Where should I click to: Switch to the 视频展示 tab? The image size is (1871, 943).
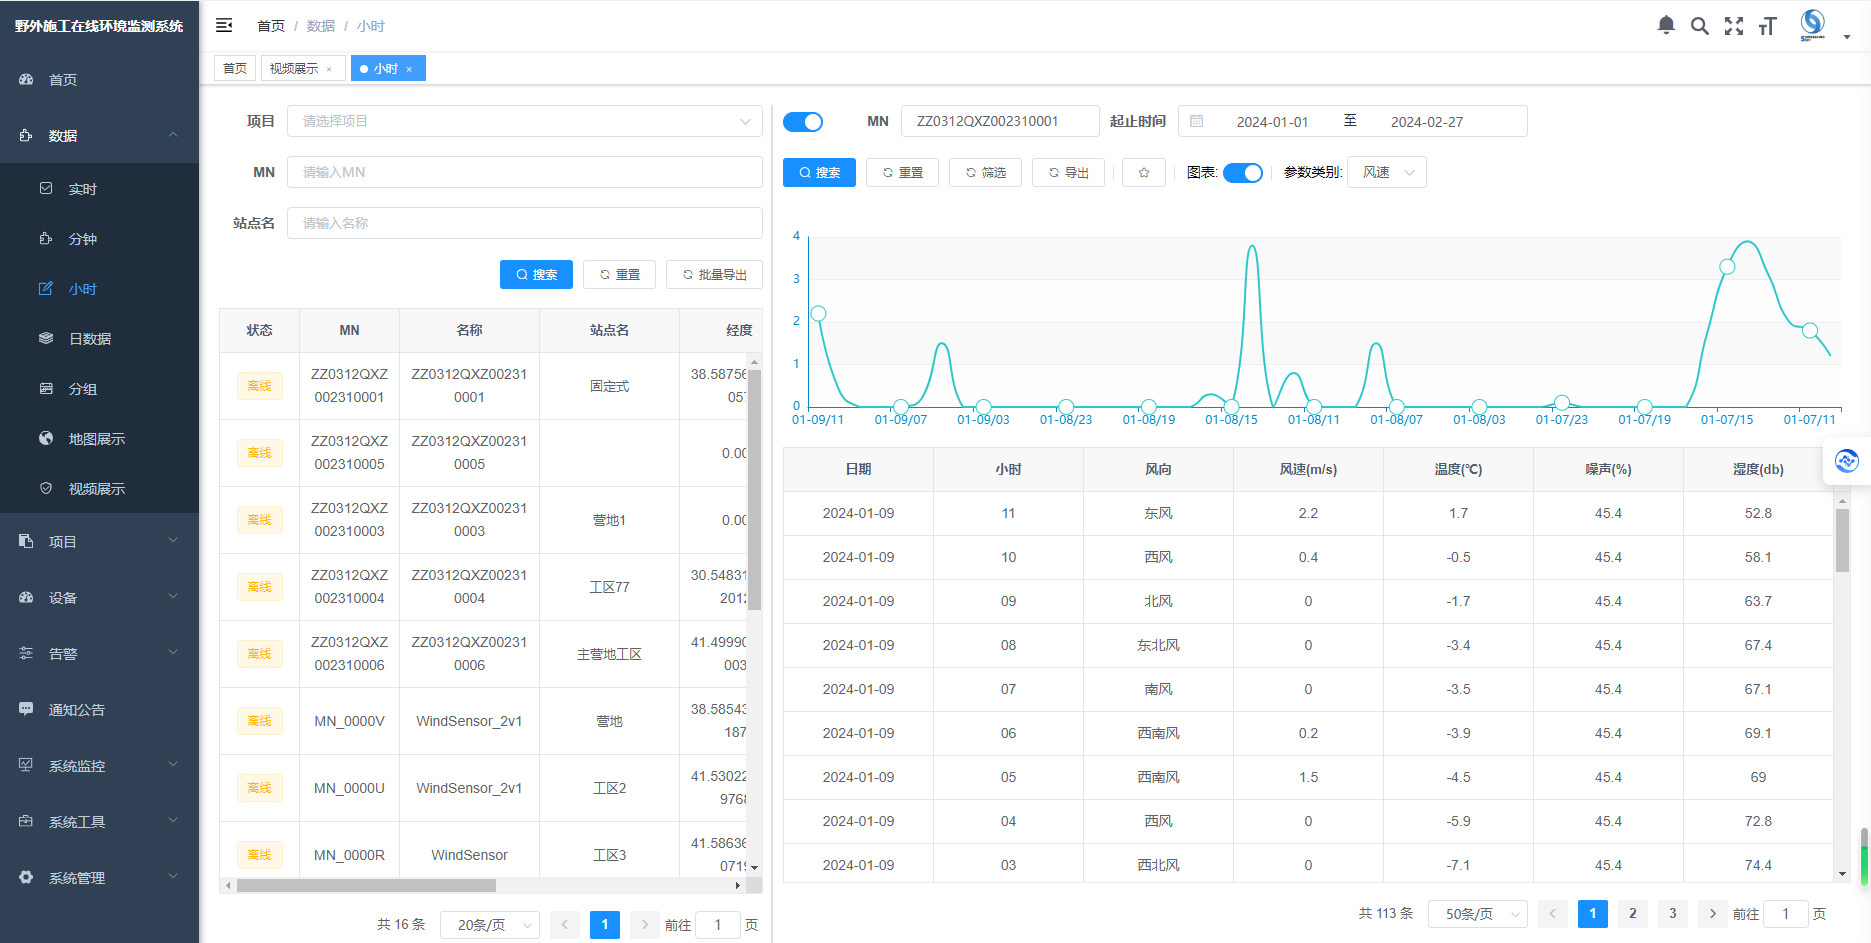303,68
